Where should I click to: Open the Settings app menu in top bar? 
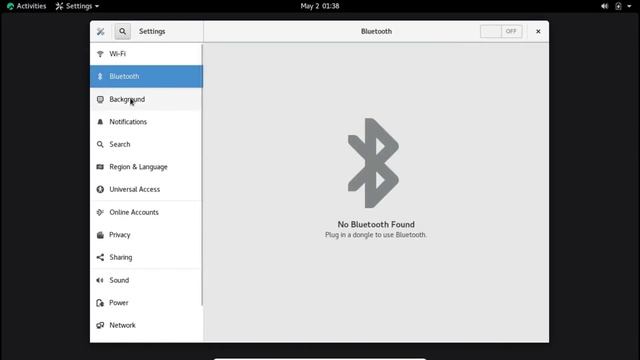pyautogui.click(x=77, y=6)
